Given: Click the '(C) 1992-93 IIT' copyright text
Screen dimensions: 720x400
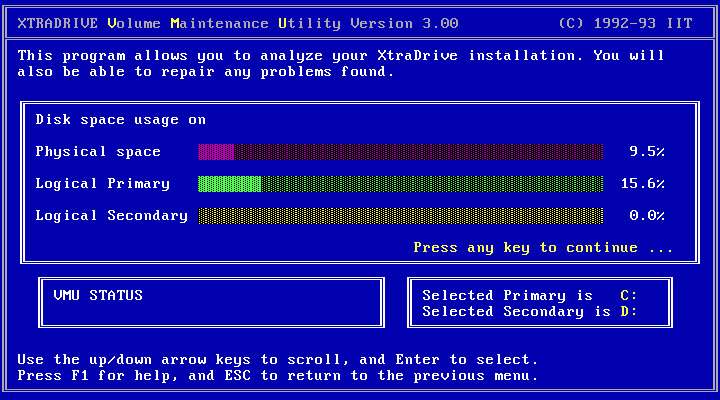Looking at the screenshot, I should click(x=625, y=23).
